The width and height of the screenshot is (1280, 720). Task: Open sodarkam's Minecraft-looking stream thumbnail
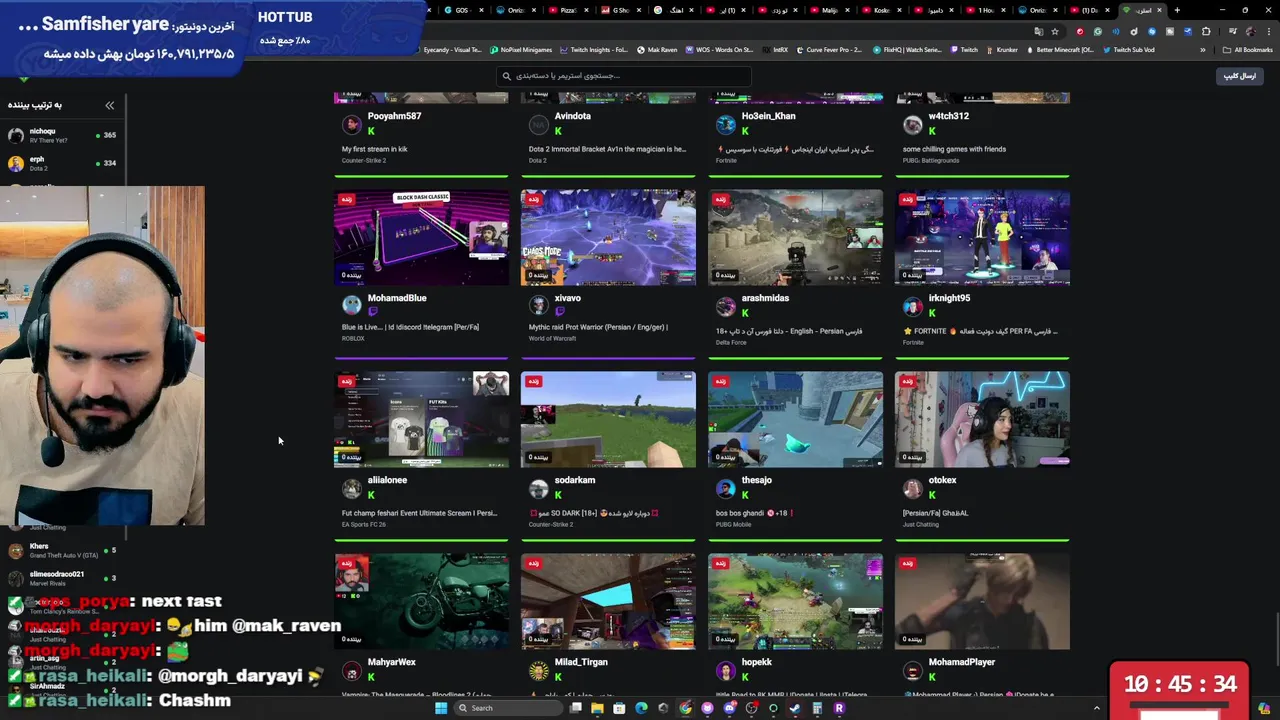(608, 419)
